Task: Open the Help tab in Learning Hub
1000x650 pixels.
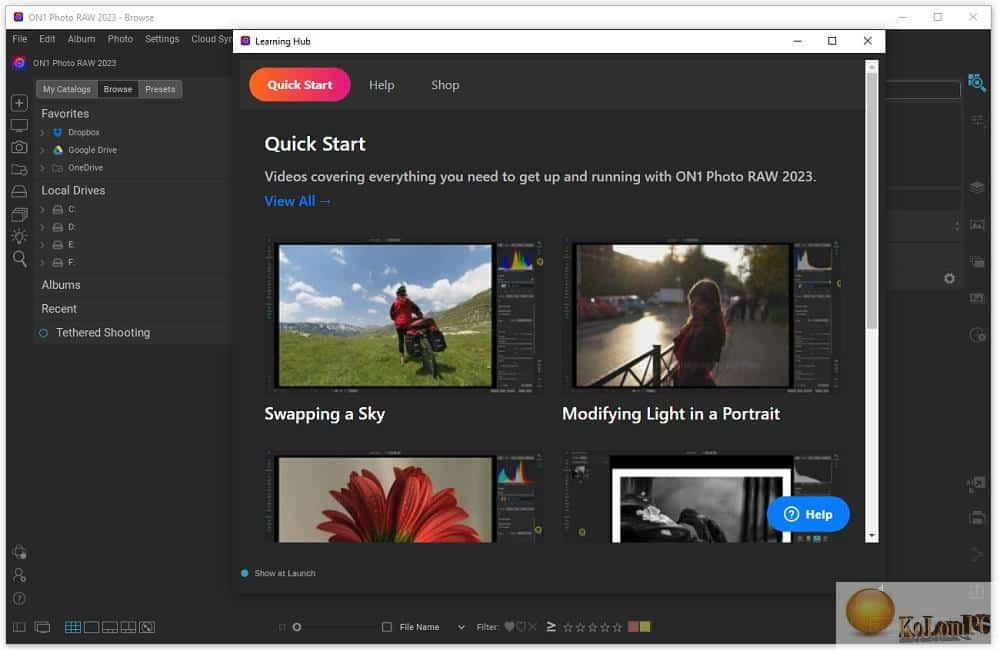Action: coord(381,85)
